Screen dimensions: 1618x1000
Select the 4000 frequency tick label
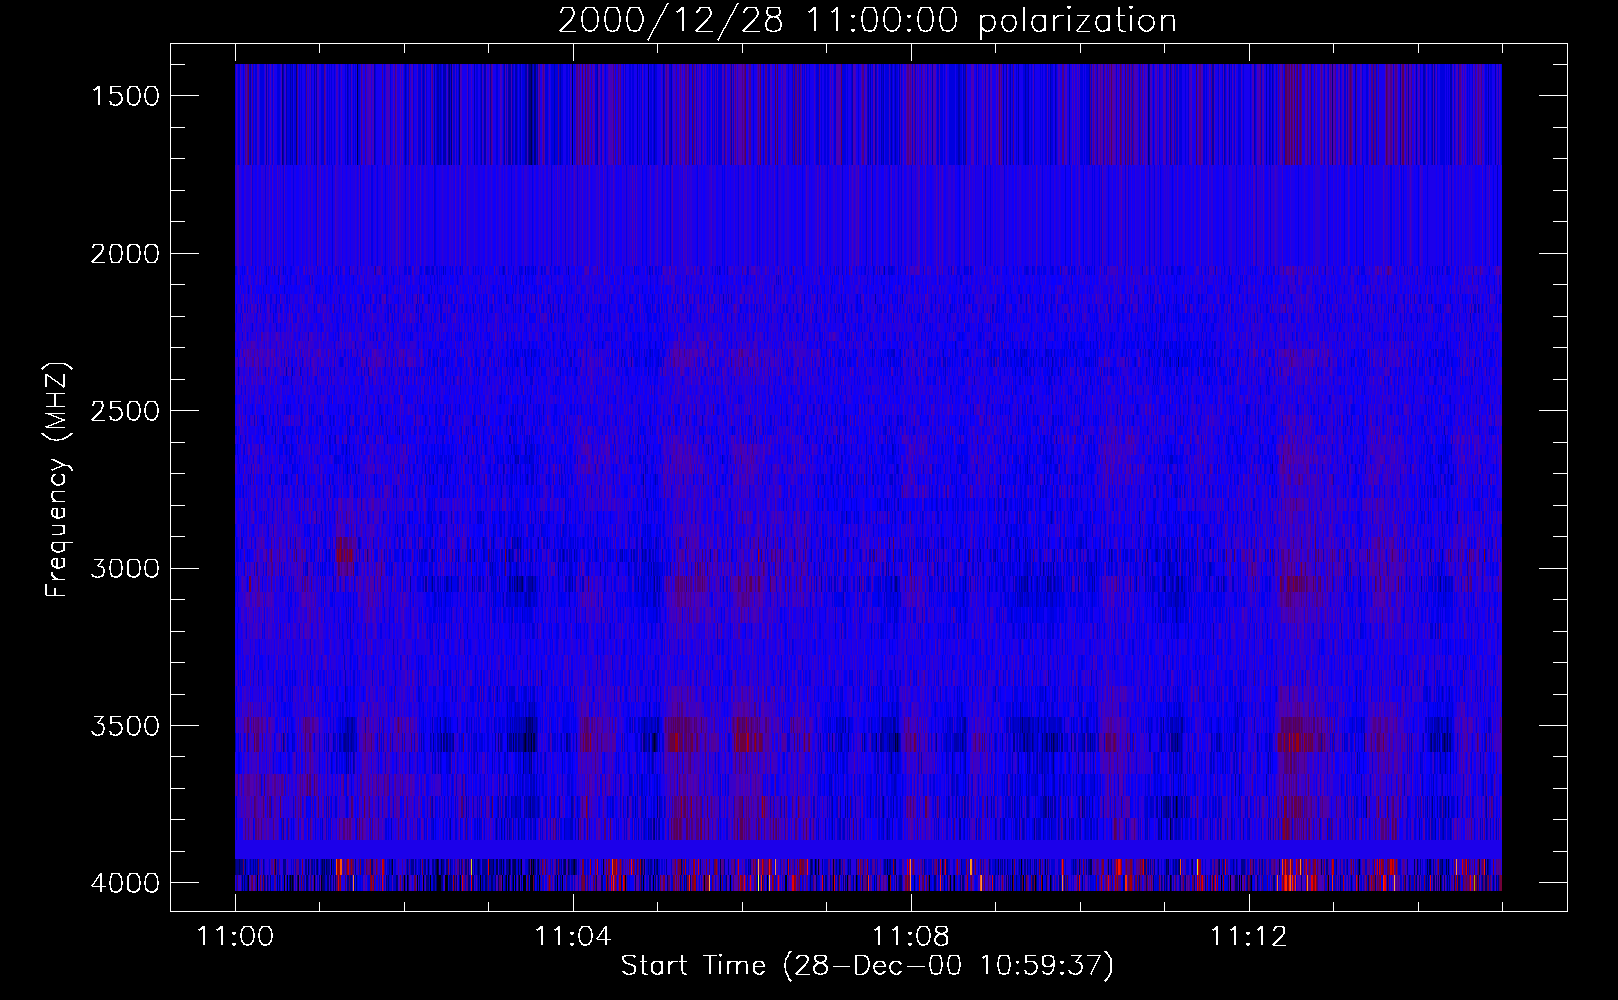(x=125, y=883)
